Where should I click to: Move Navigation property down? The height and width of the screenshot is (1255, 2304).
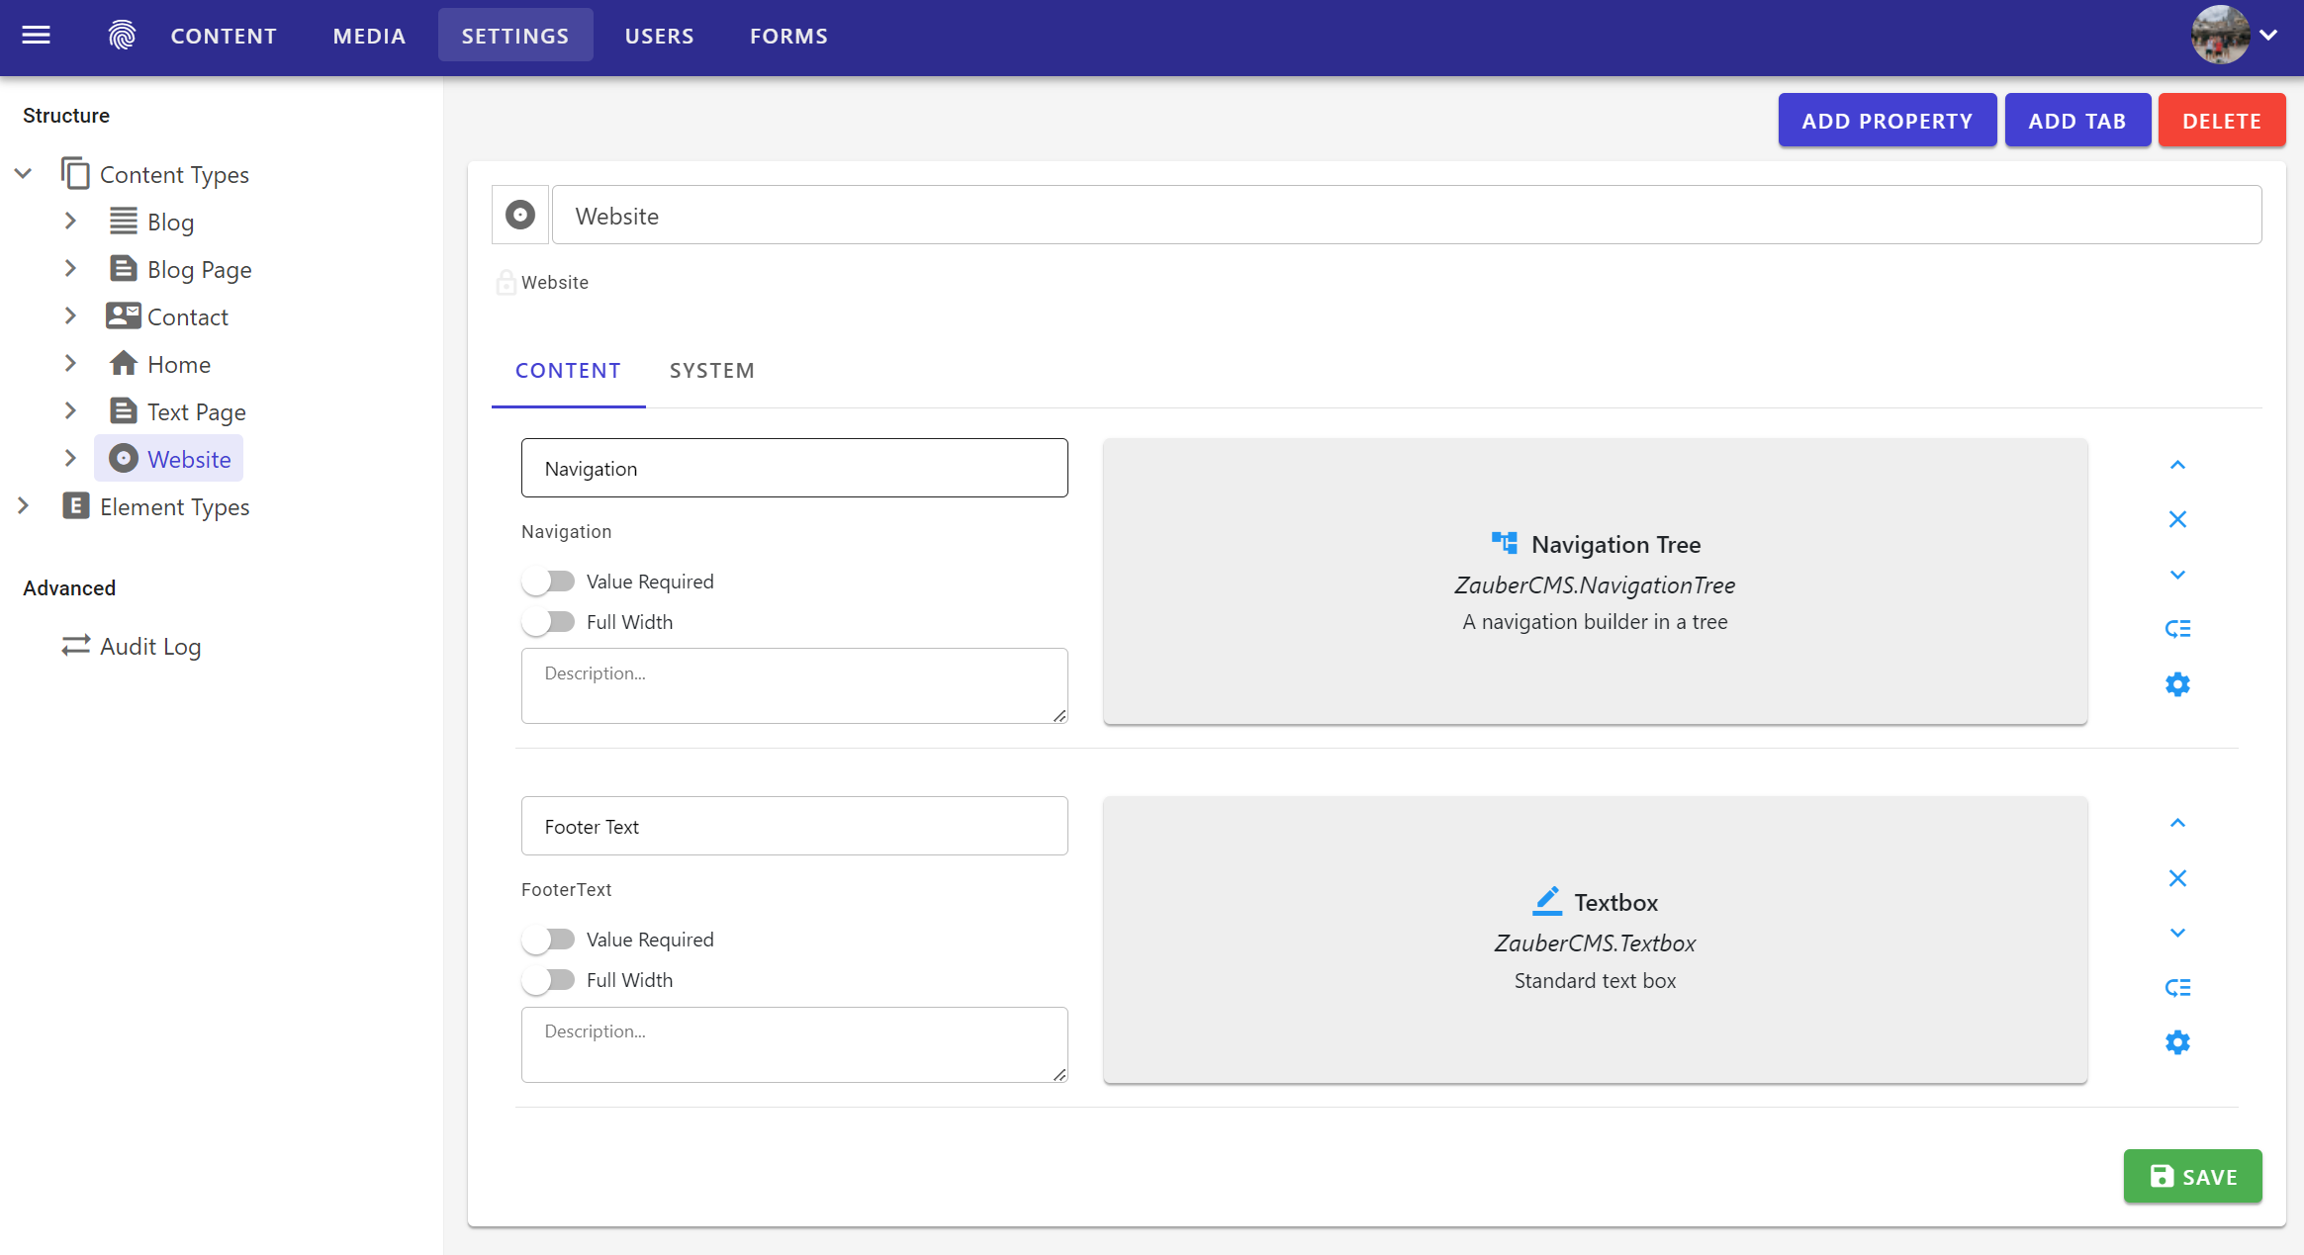point(2177,575)
